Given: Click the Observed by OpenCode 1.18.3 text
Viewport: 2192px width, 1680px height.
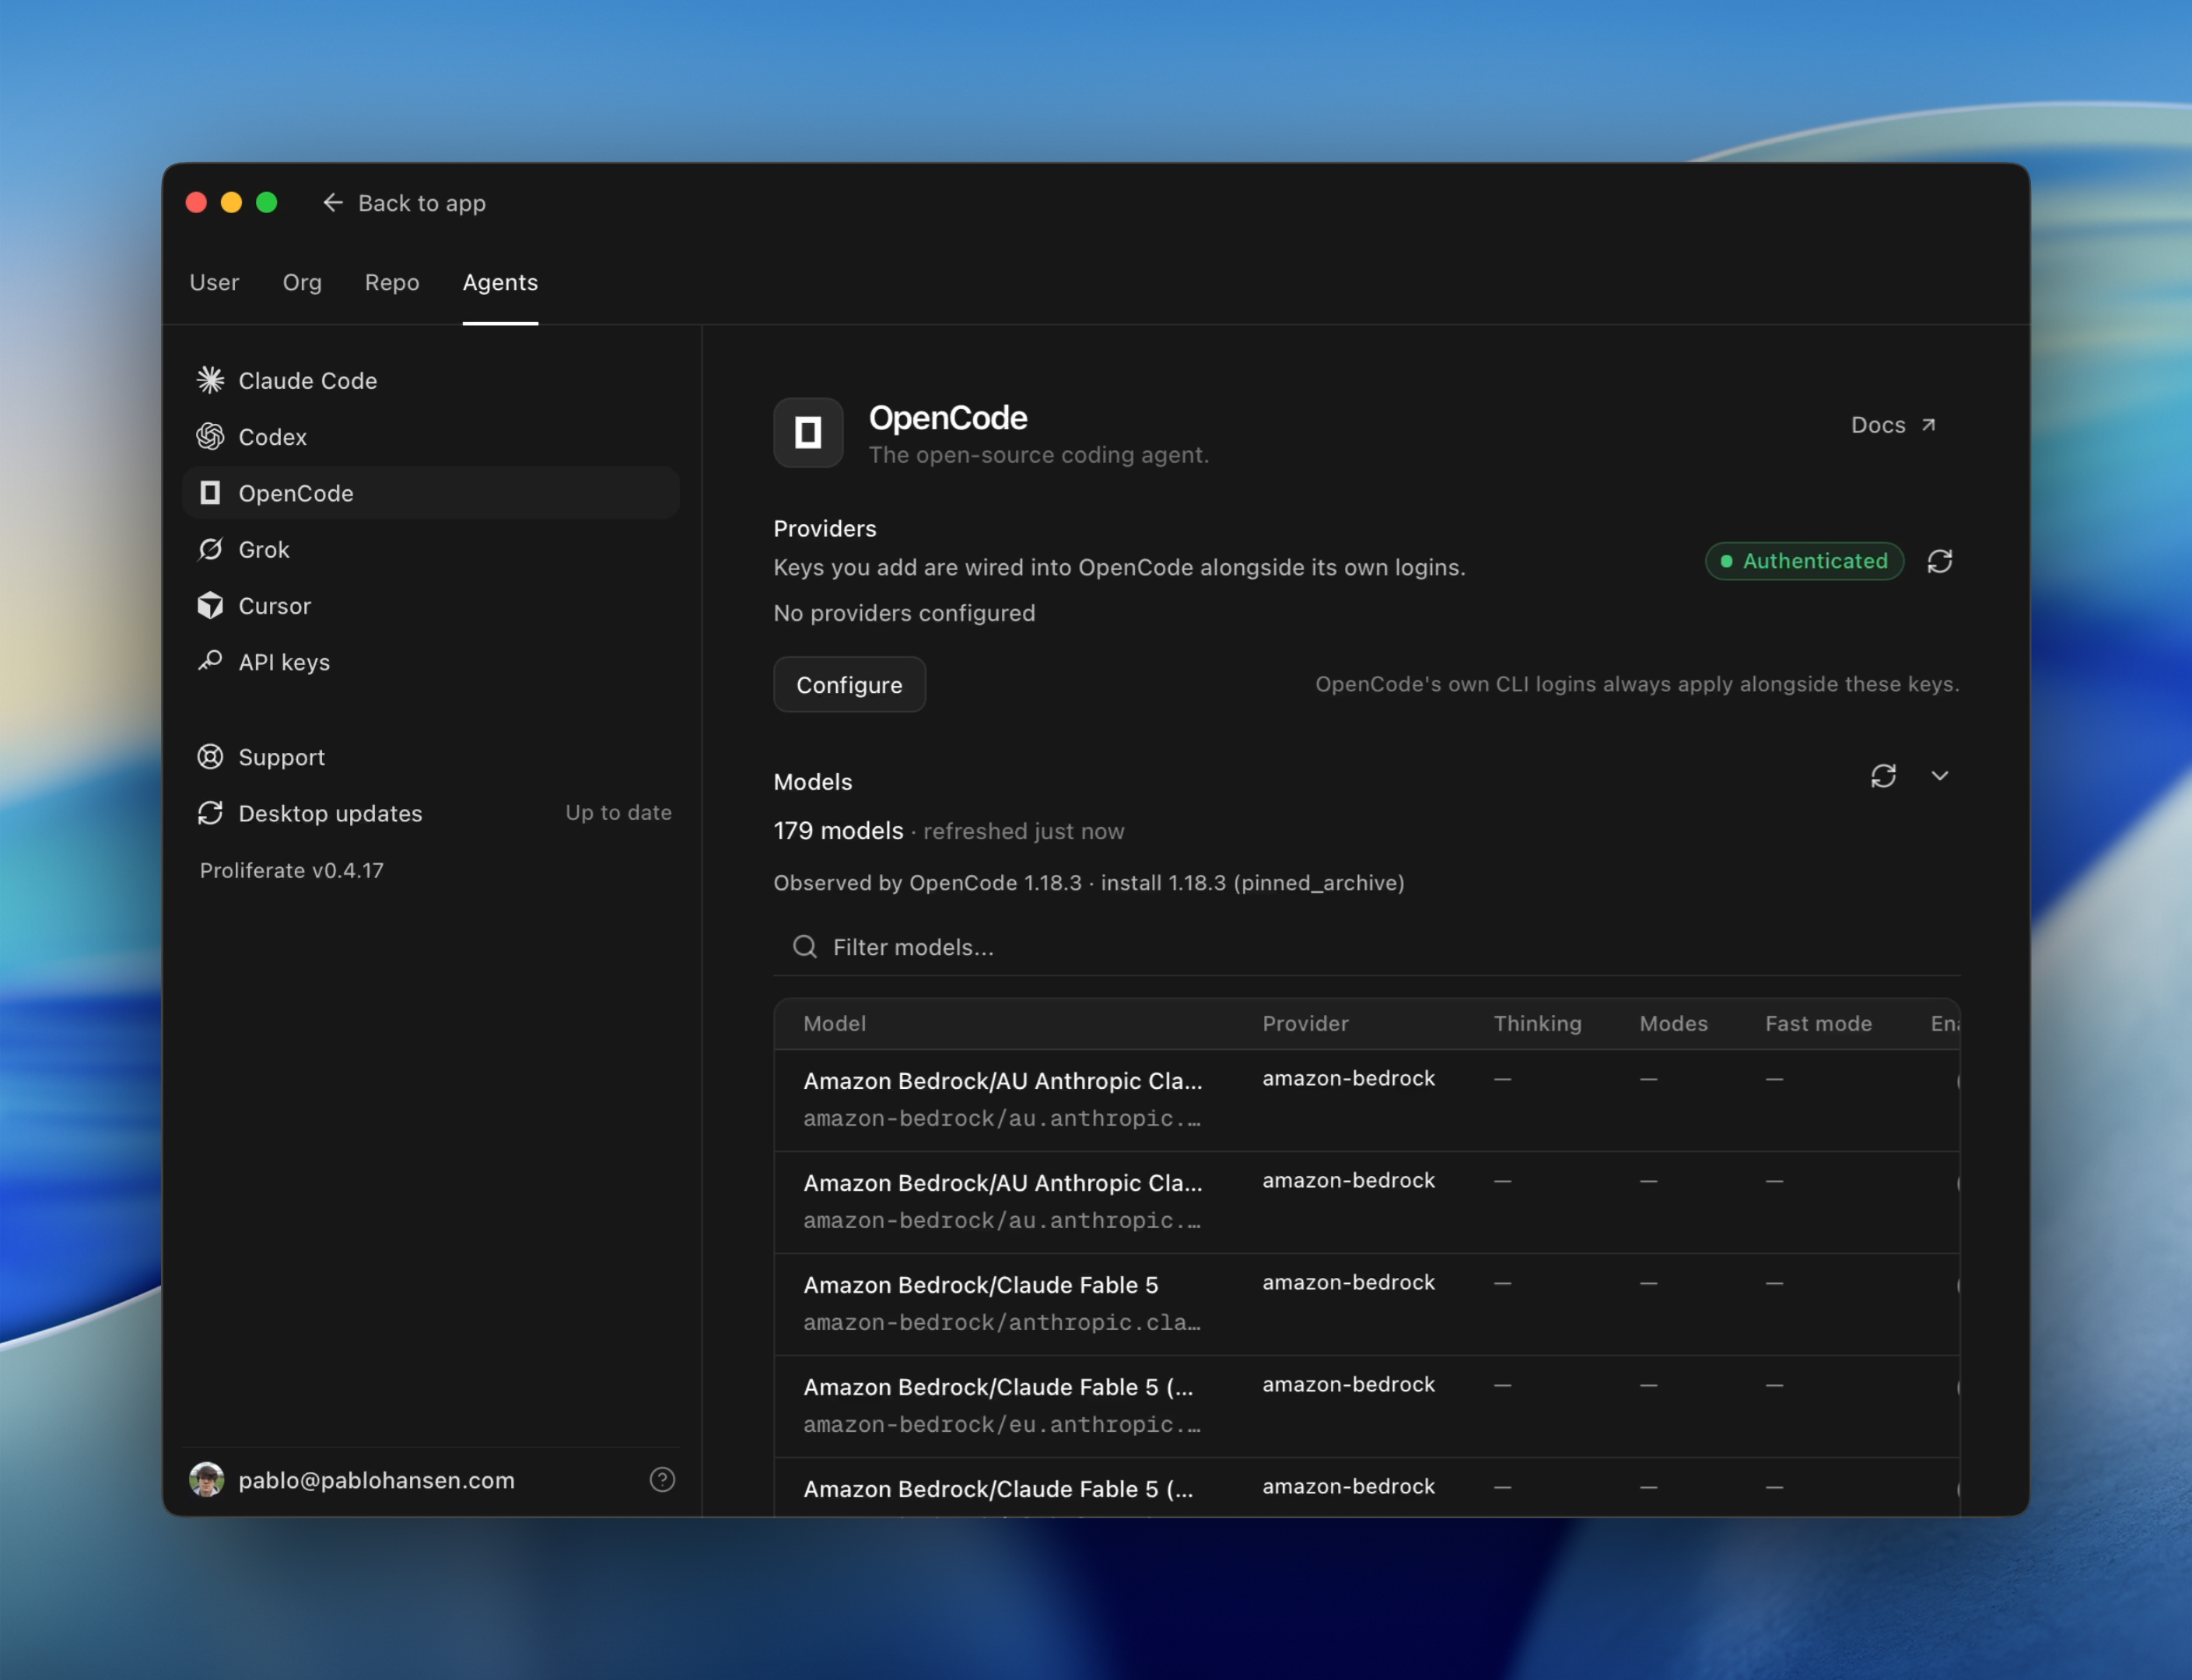Looking at the screenshot, I should pyautogui.click(x=927, y=882).
